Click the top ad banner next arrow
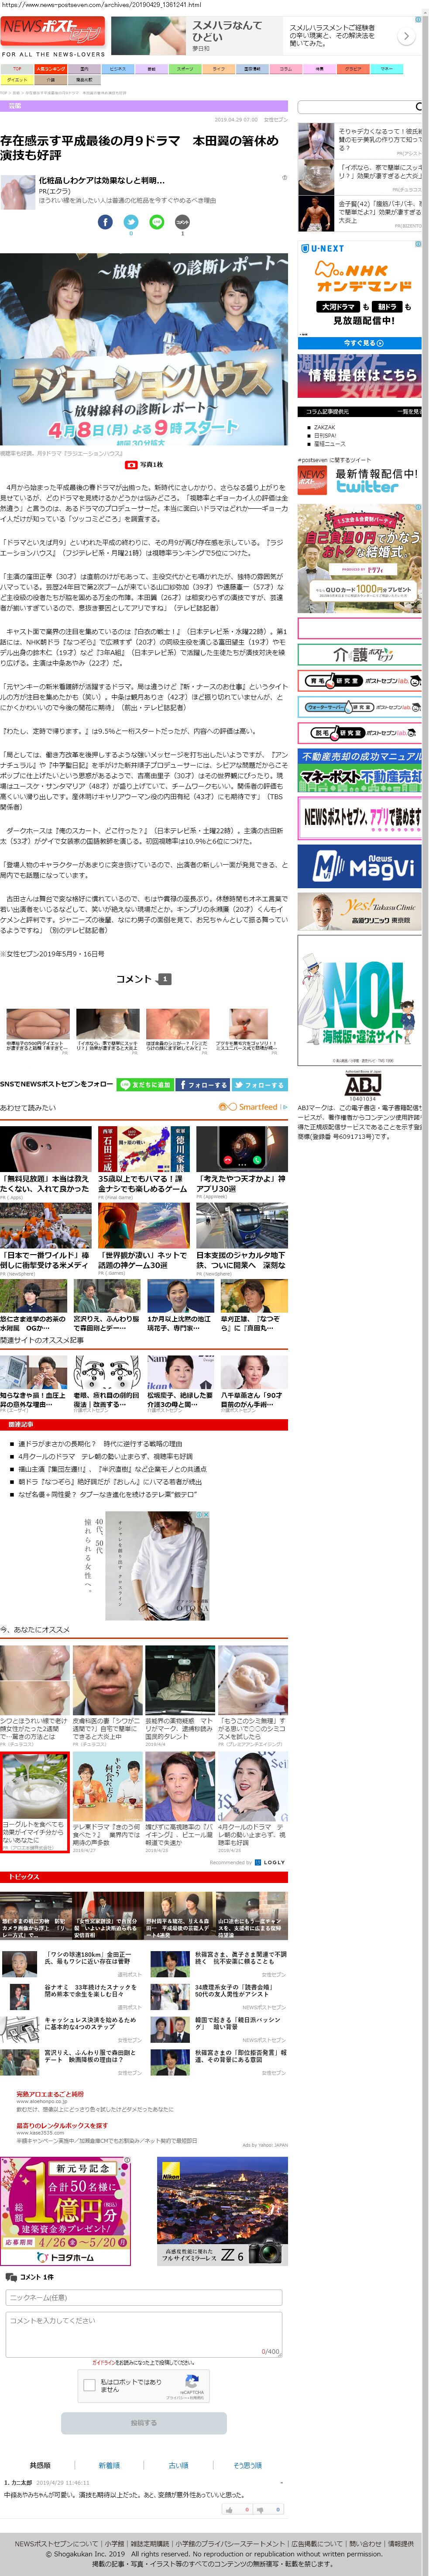This screenshot has width=429, height=2576. tap(406, 36)
